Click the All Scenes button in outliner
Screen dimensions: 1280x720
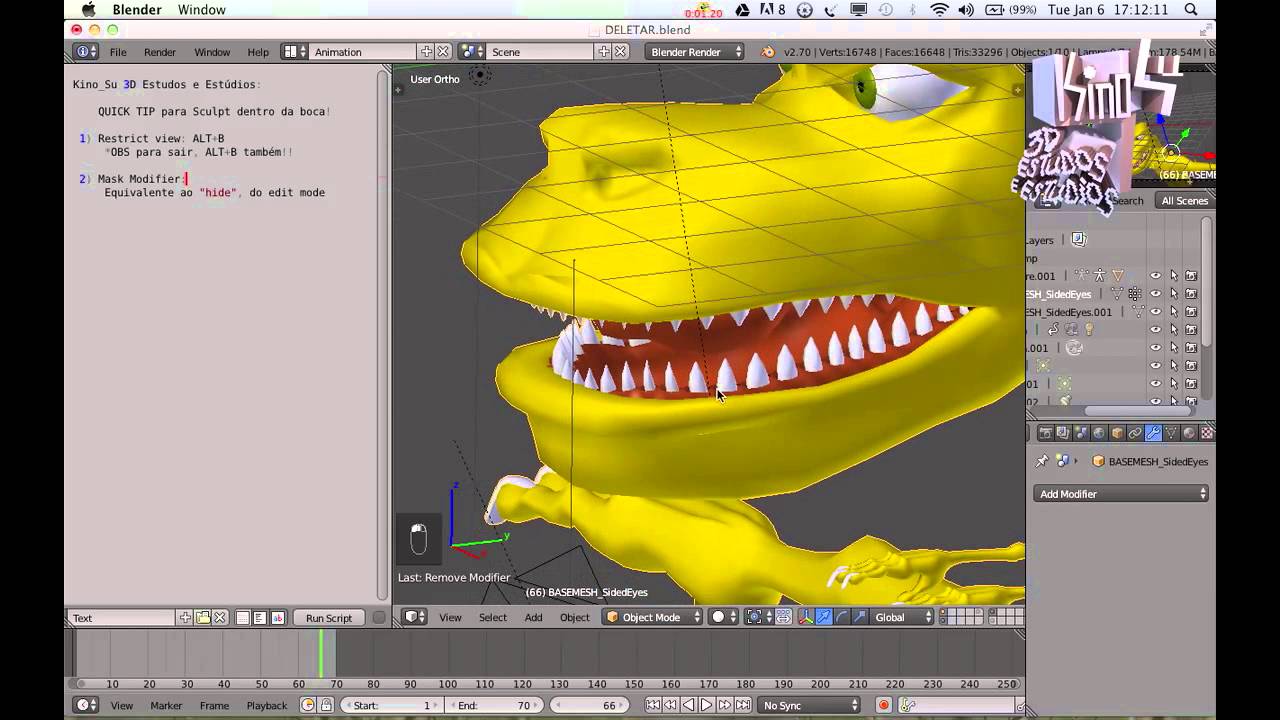(1184, 201)
